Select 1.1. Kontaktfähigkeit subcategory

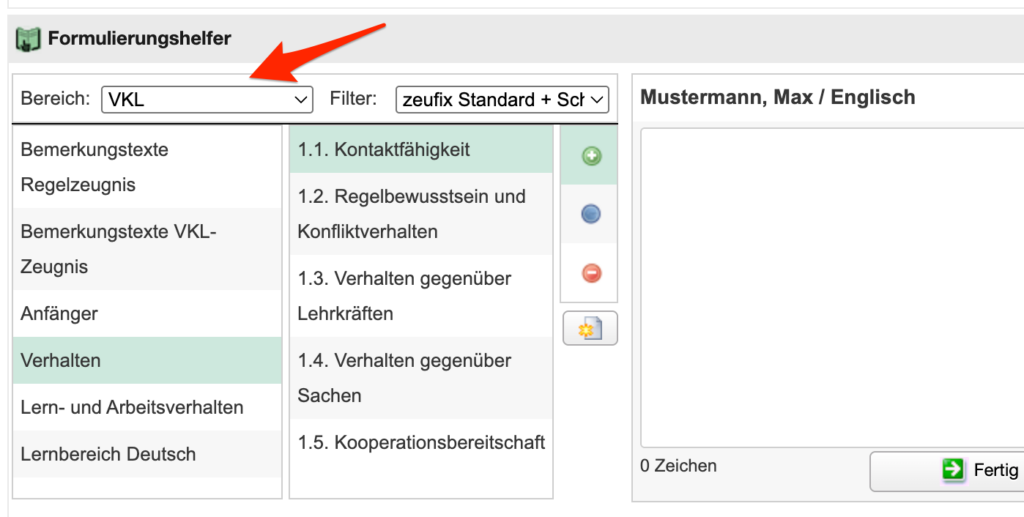point(420,149)
